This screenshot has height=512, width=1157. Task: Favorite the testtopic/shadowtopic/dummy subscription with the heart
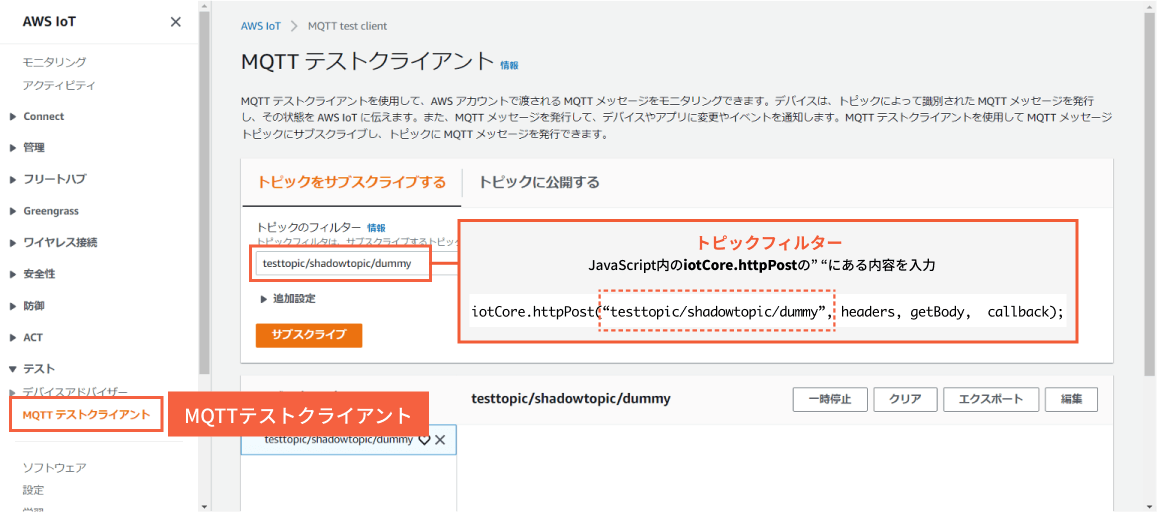[x=424, y=440]
